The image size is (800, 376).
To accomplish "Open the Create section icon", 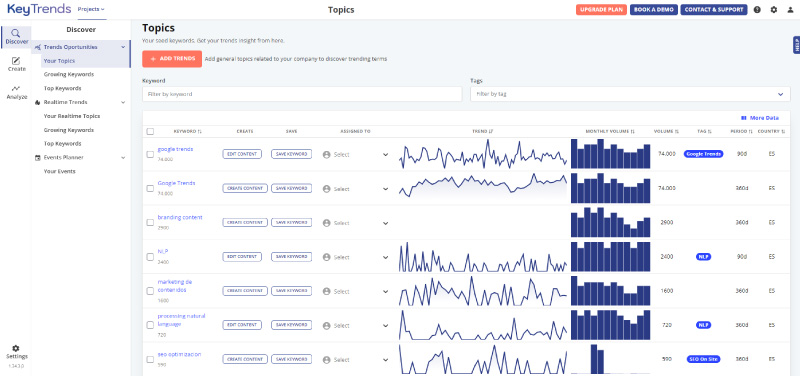I will (x=16, y=61).
